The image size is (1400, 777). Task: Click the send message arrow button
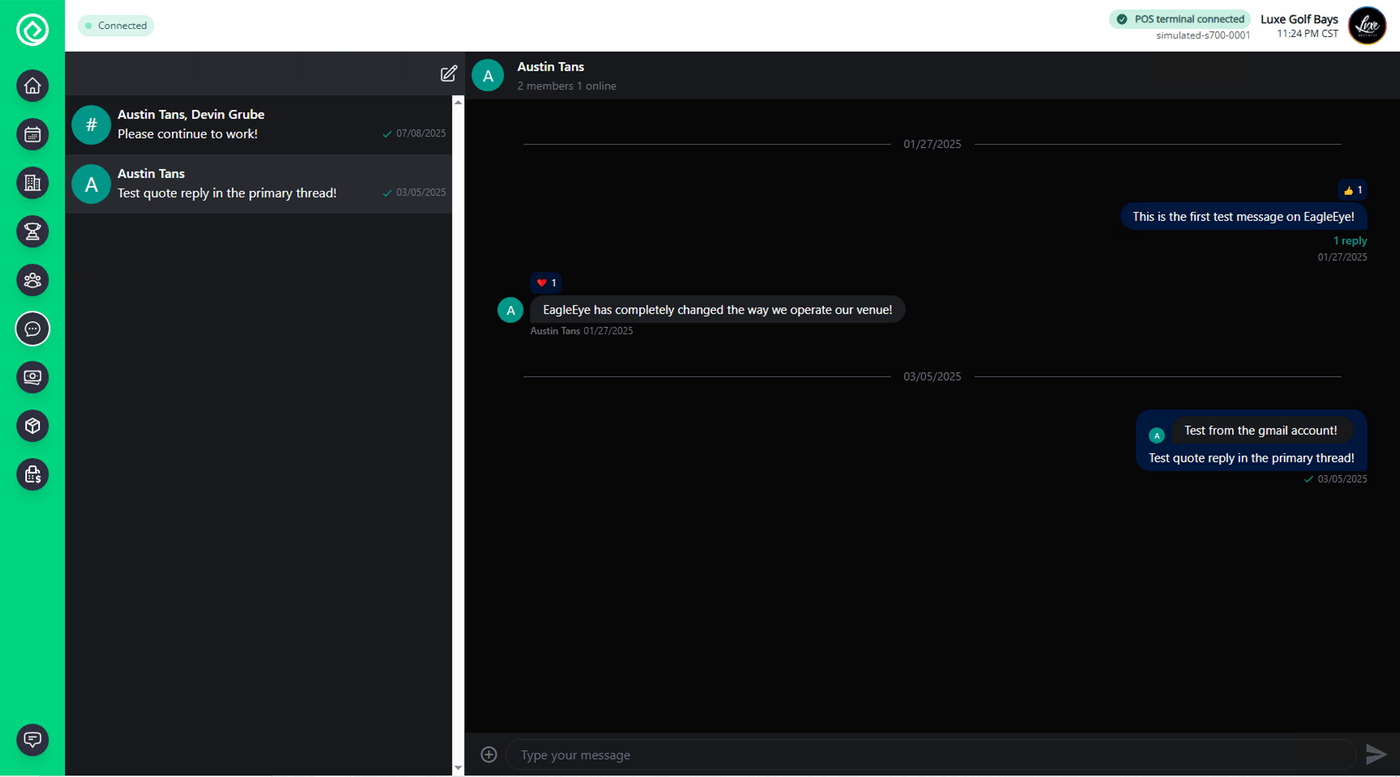1376,754
